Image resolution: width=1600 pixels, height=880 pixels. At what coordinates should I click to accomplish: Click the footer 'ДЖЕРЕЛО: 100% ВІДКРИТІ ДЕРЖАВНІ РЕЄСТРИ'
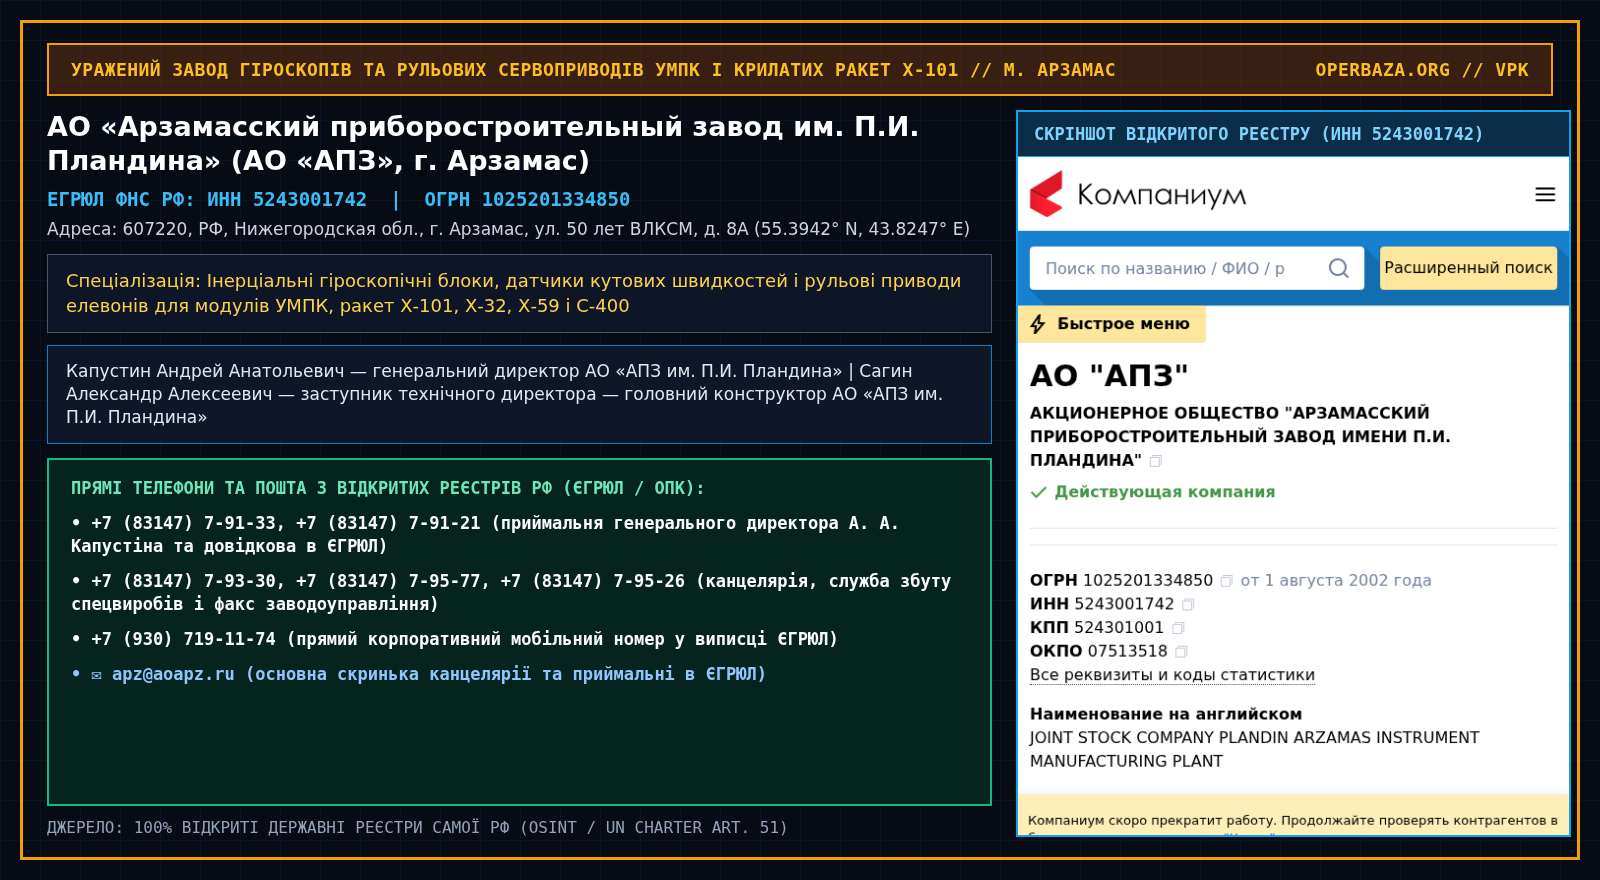click(417, 828)
